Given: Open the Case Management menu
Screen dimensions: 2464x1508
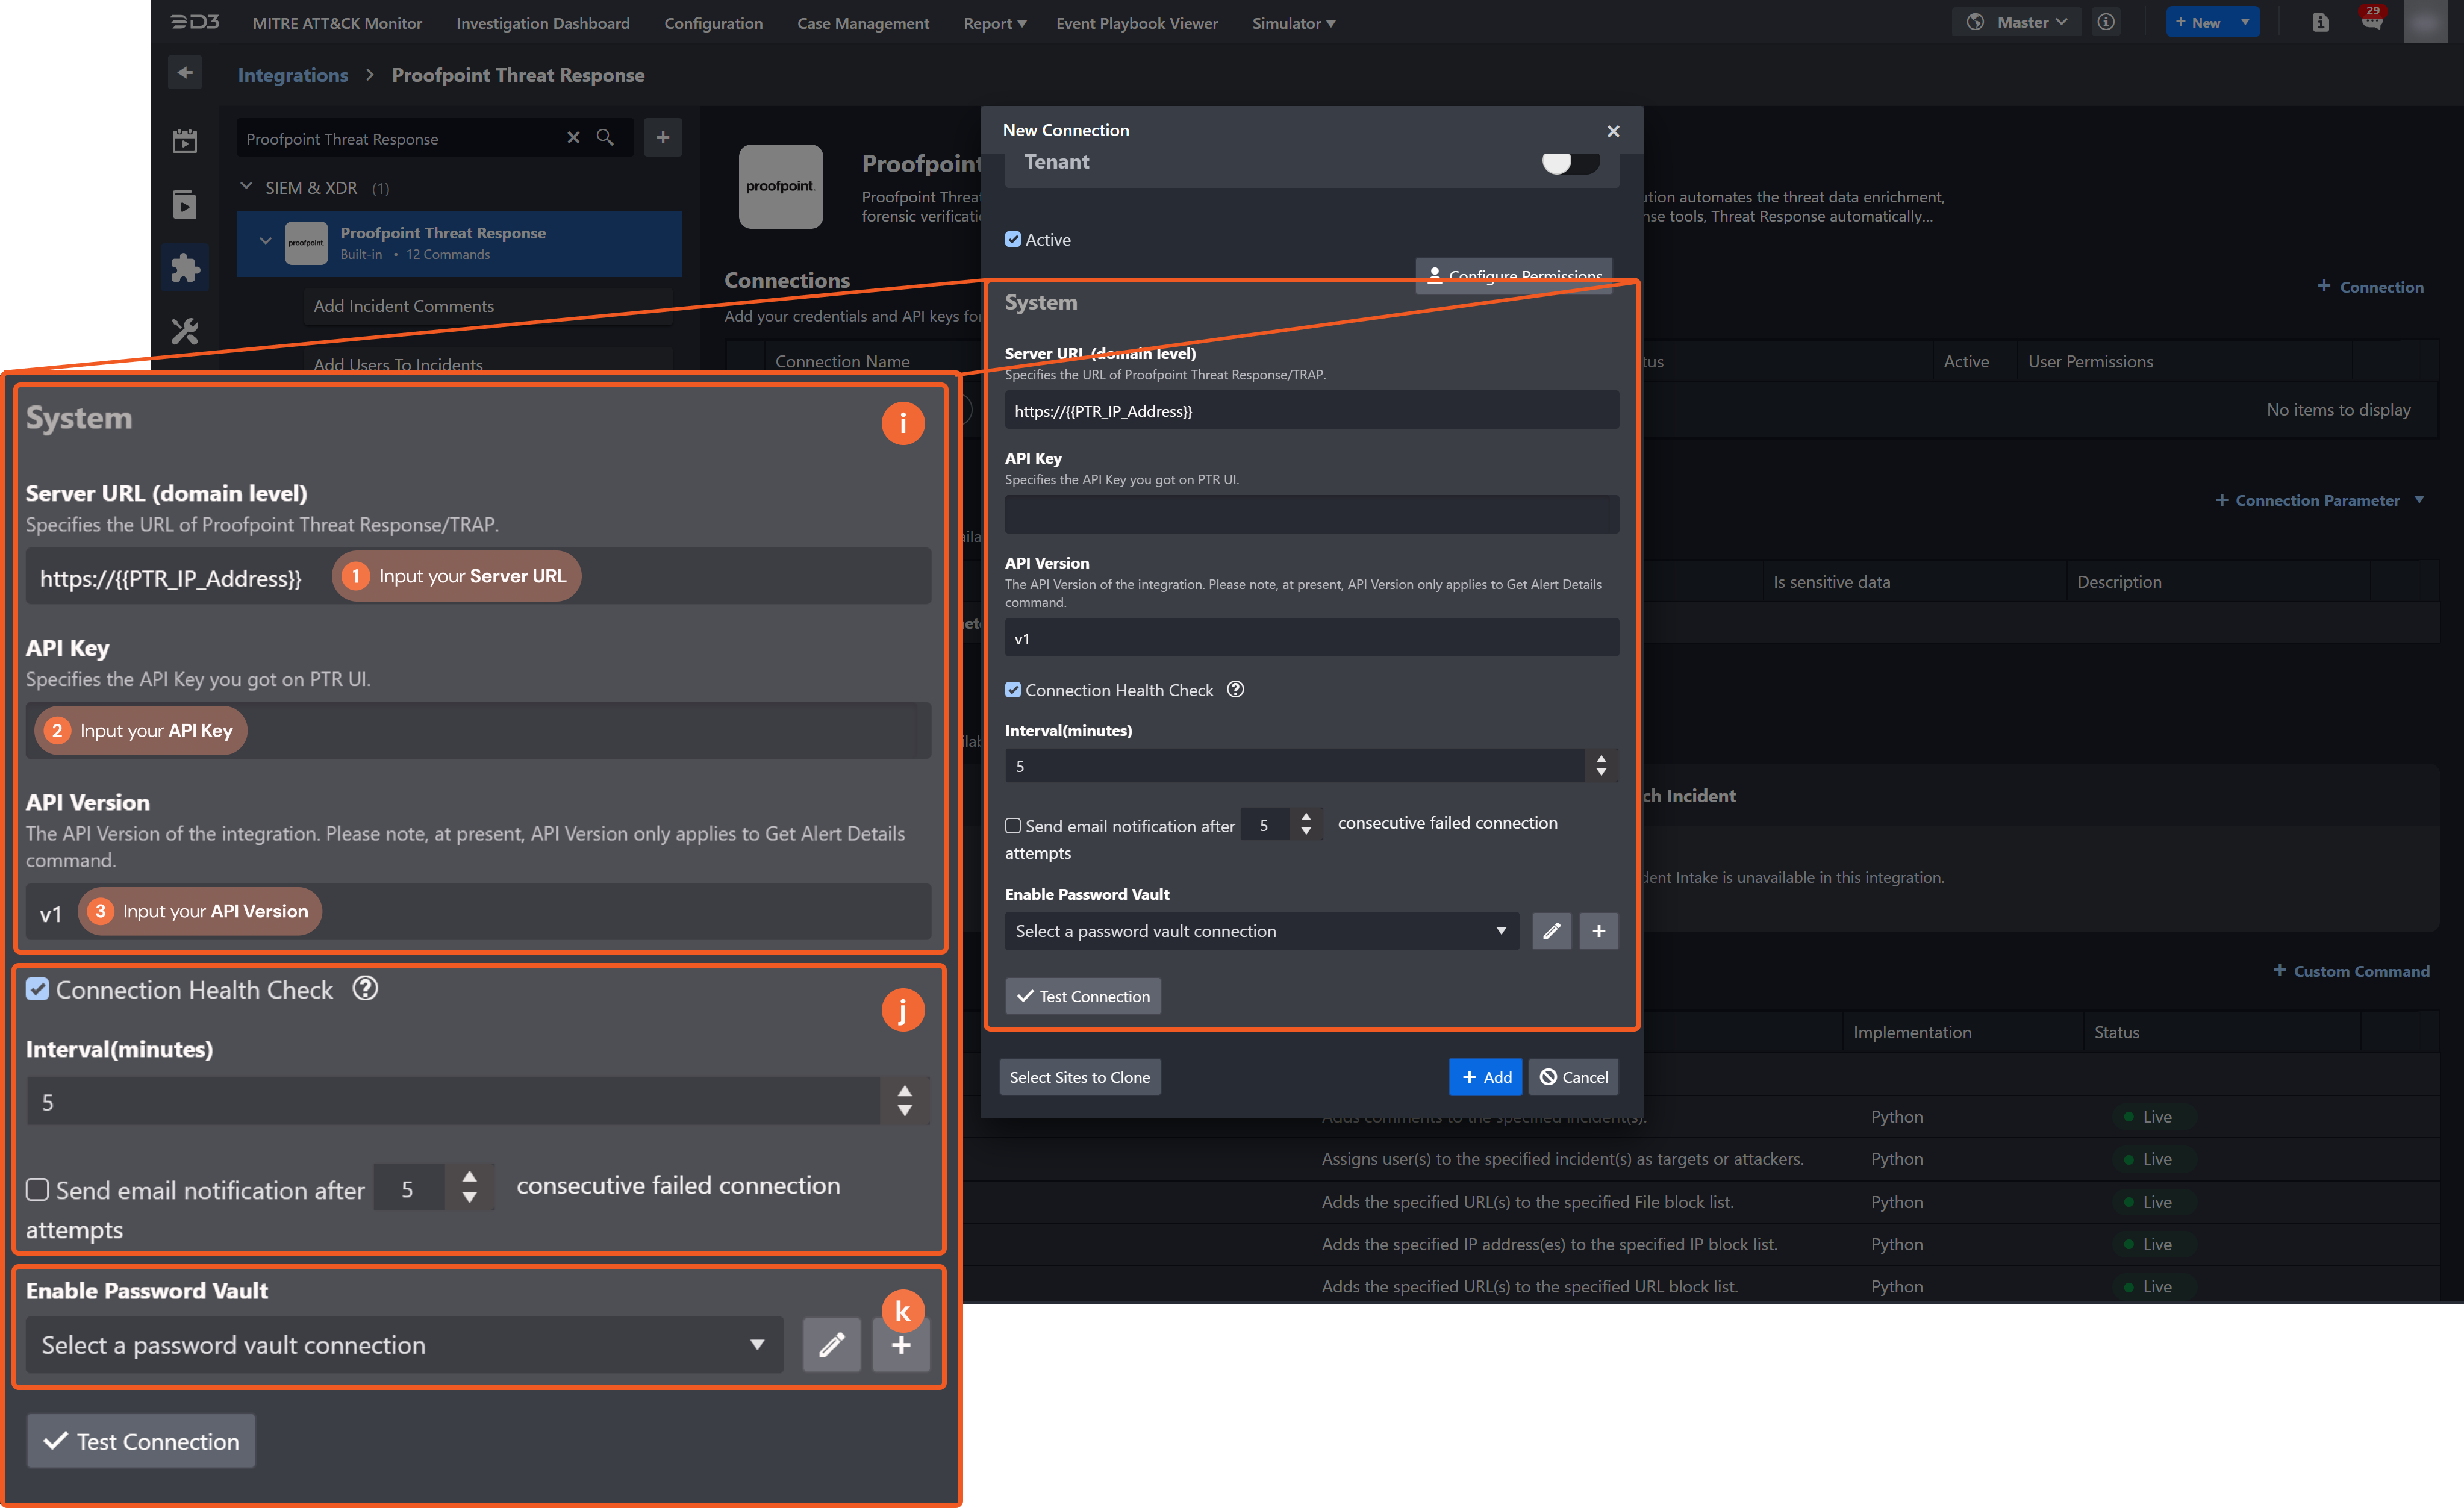Looking at the screenshot, I should click(x=862, y=23).
